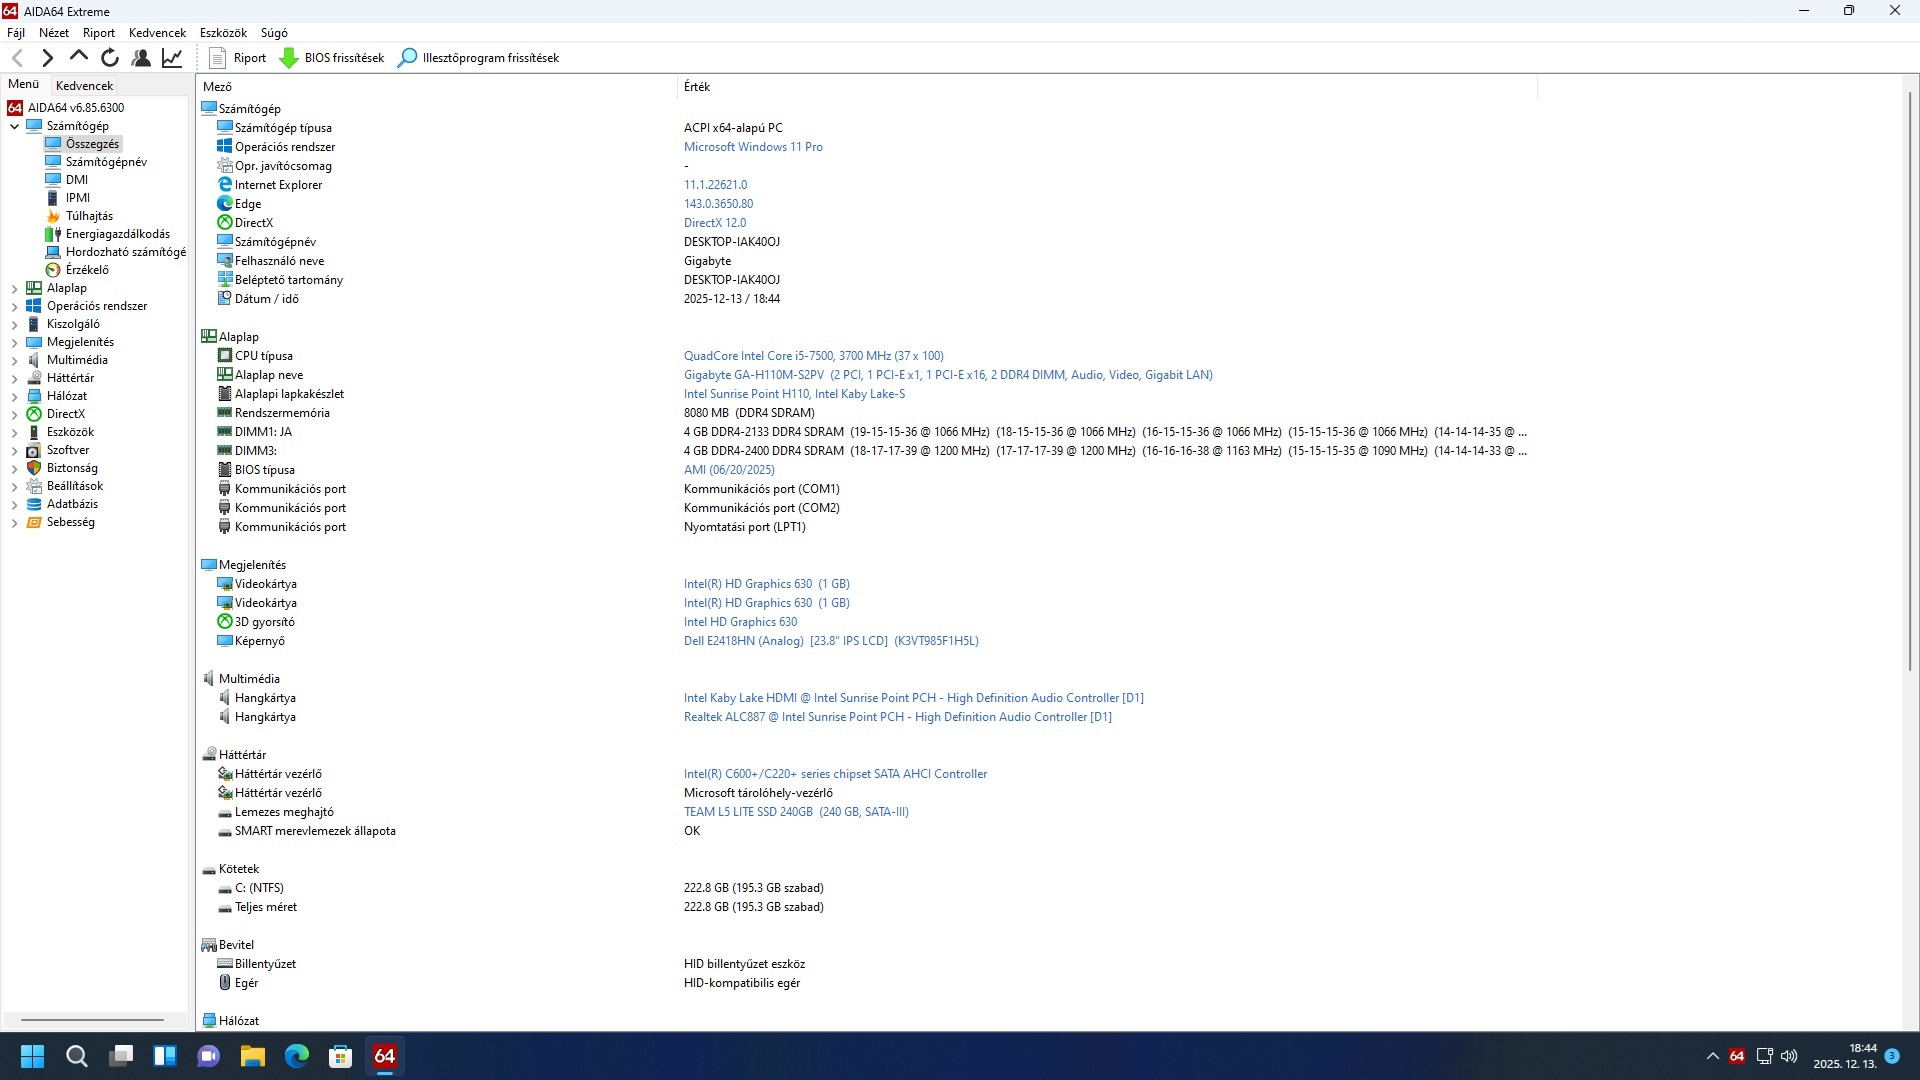
Task: Click the Up level arrow icon
Action: pyautogui.click(x=79, y=57)
